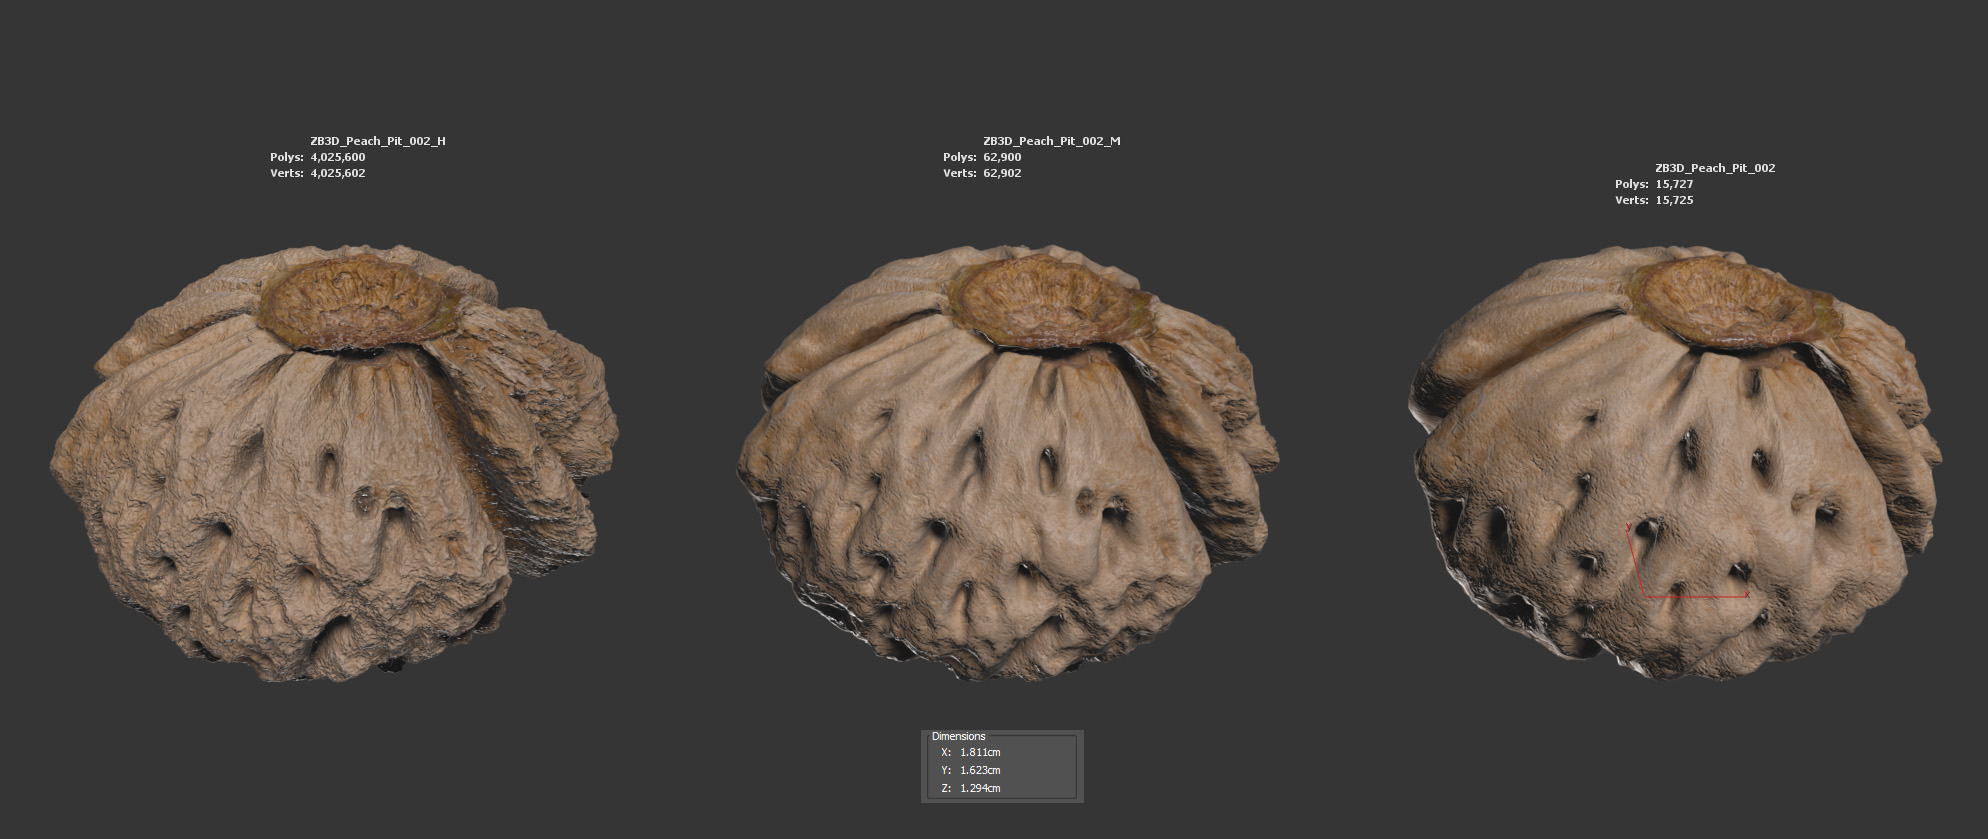Click the X dimension field showing 1.811cm
Screen dimensions: 1988x839
tap(980, 752)
